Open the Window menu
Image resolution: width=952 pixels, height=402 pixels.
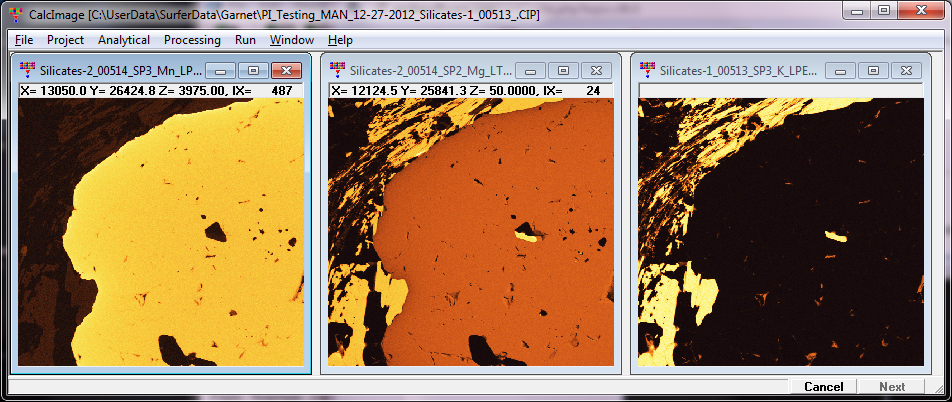(x=291, y=40)
